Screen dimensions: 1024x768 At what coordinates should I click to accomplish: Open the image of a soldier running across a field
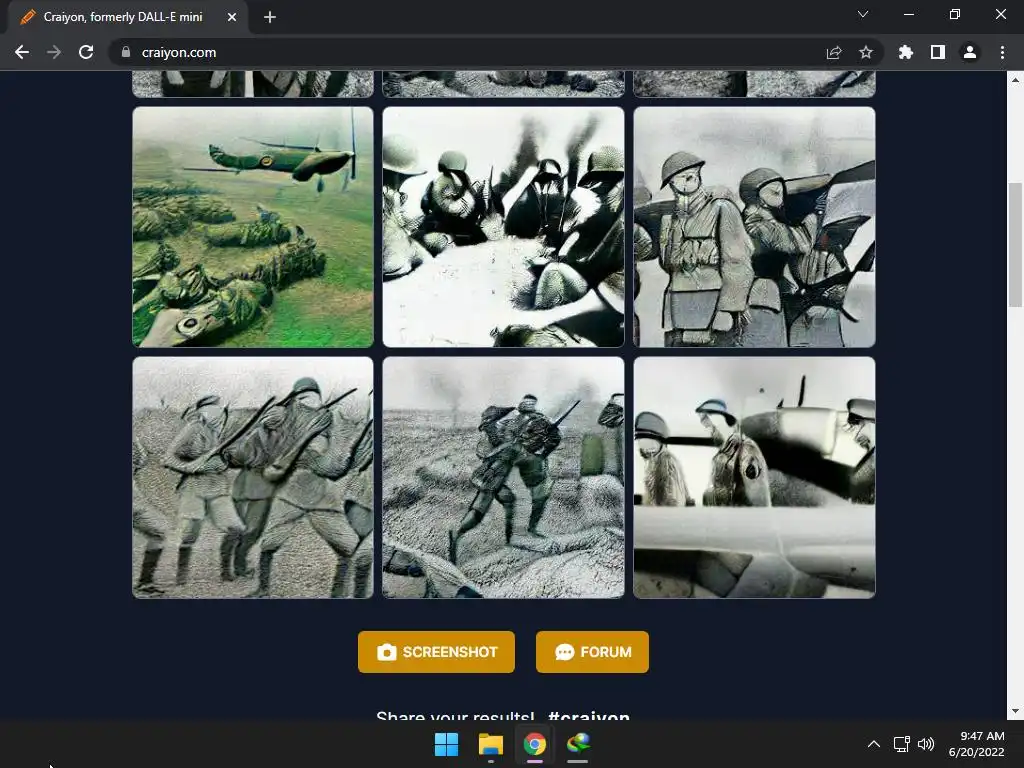click(x=504, y=477)
